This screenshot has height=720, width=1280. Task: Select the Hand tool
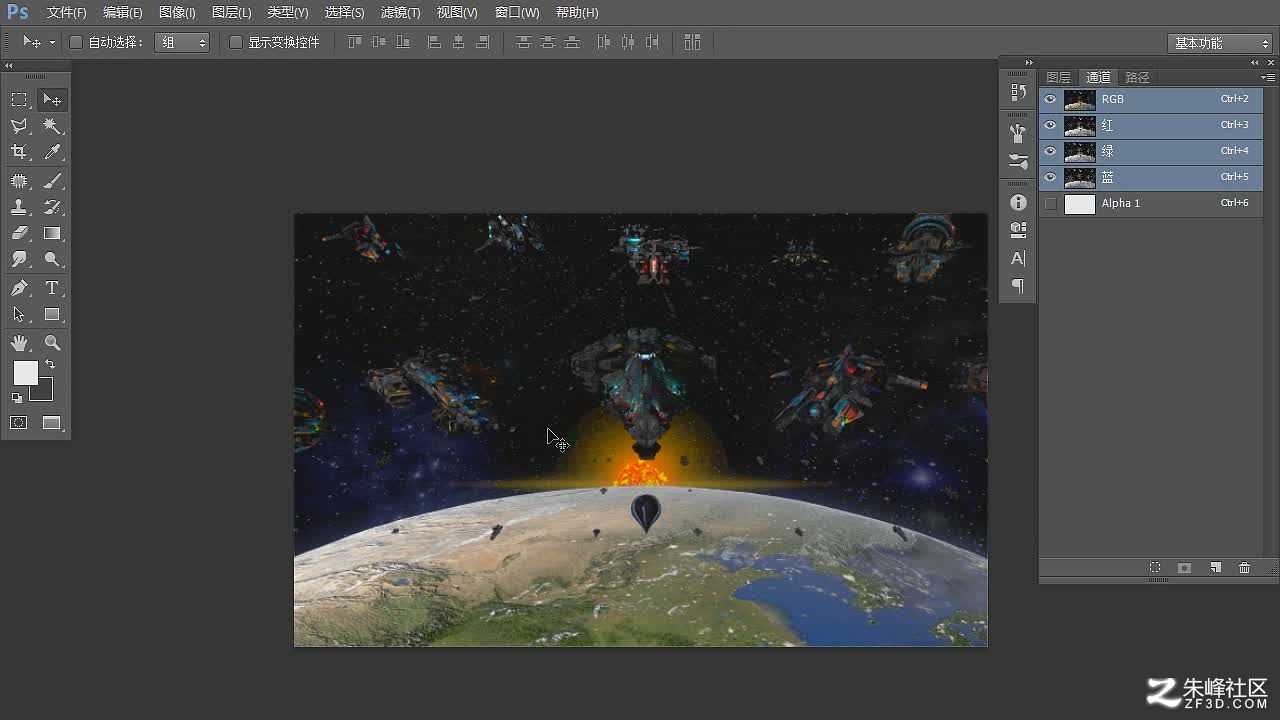pyautogui.click(x=19, y=343)
